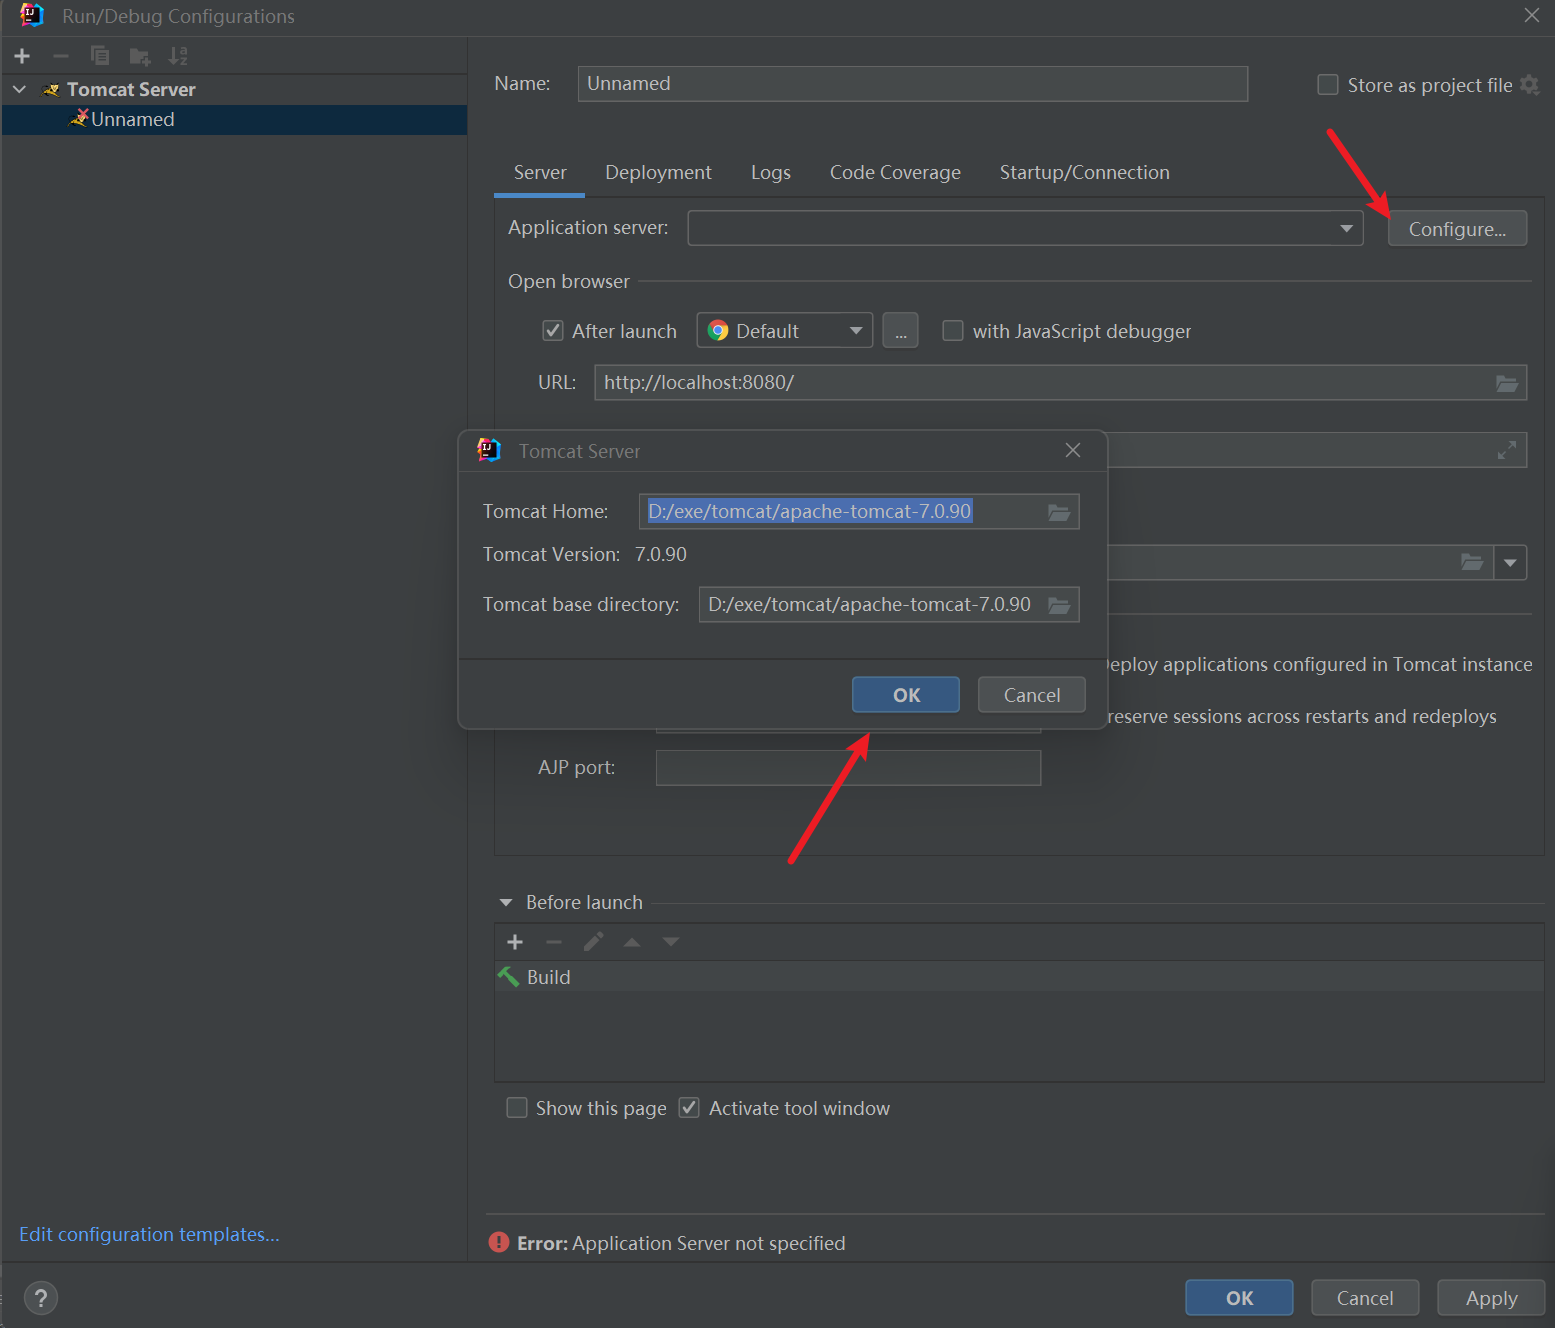Click the URL input field
1555x1328 pixels.
point(1060,383)
